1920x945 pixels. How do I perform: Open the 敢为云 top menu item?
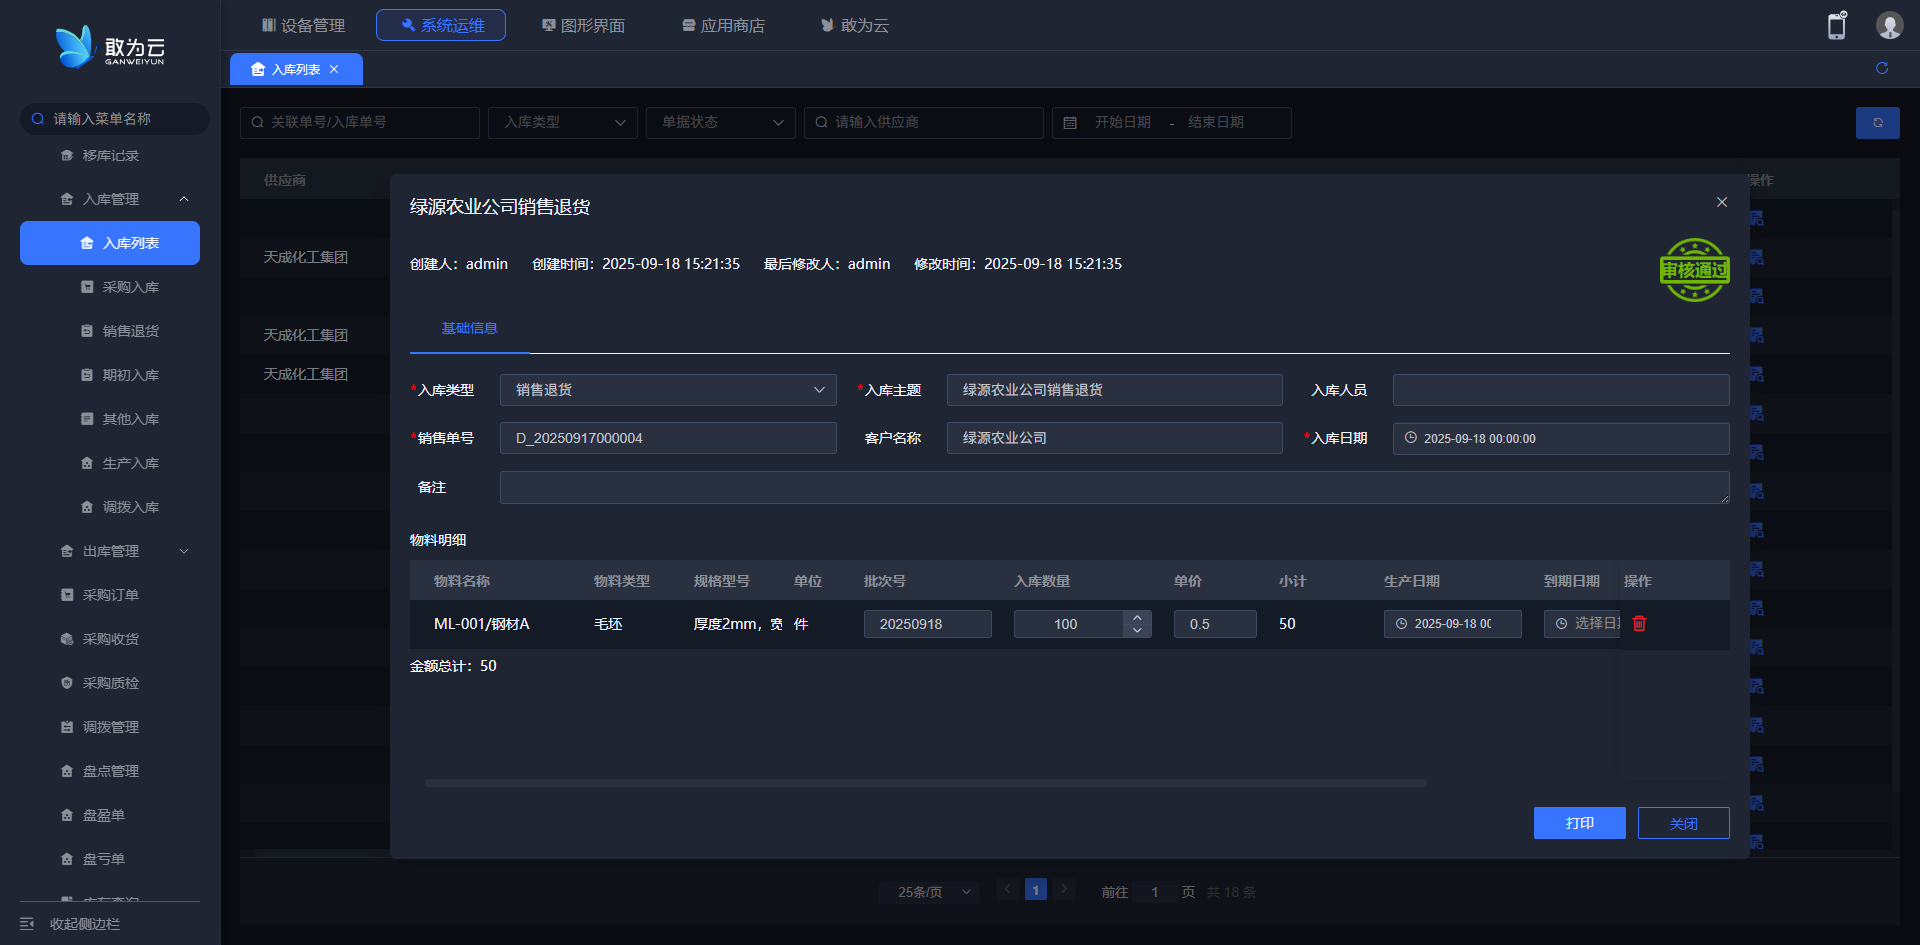855,25
